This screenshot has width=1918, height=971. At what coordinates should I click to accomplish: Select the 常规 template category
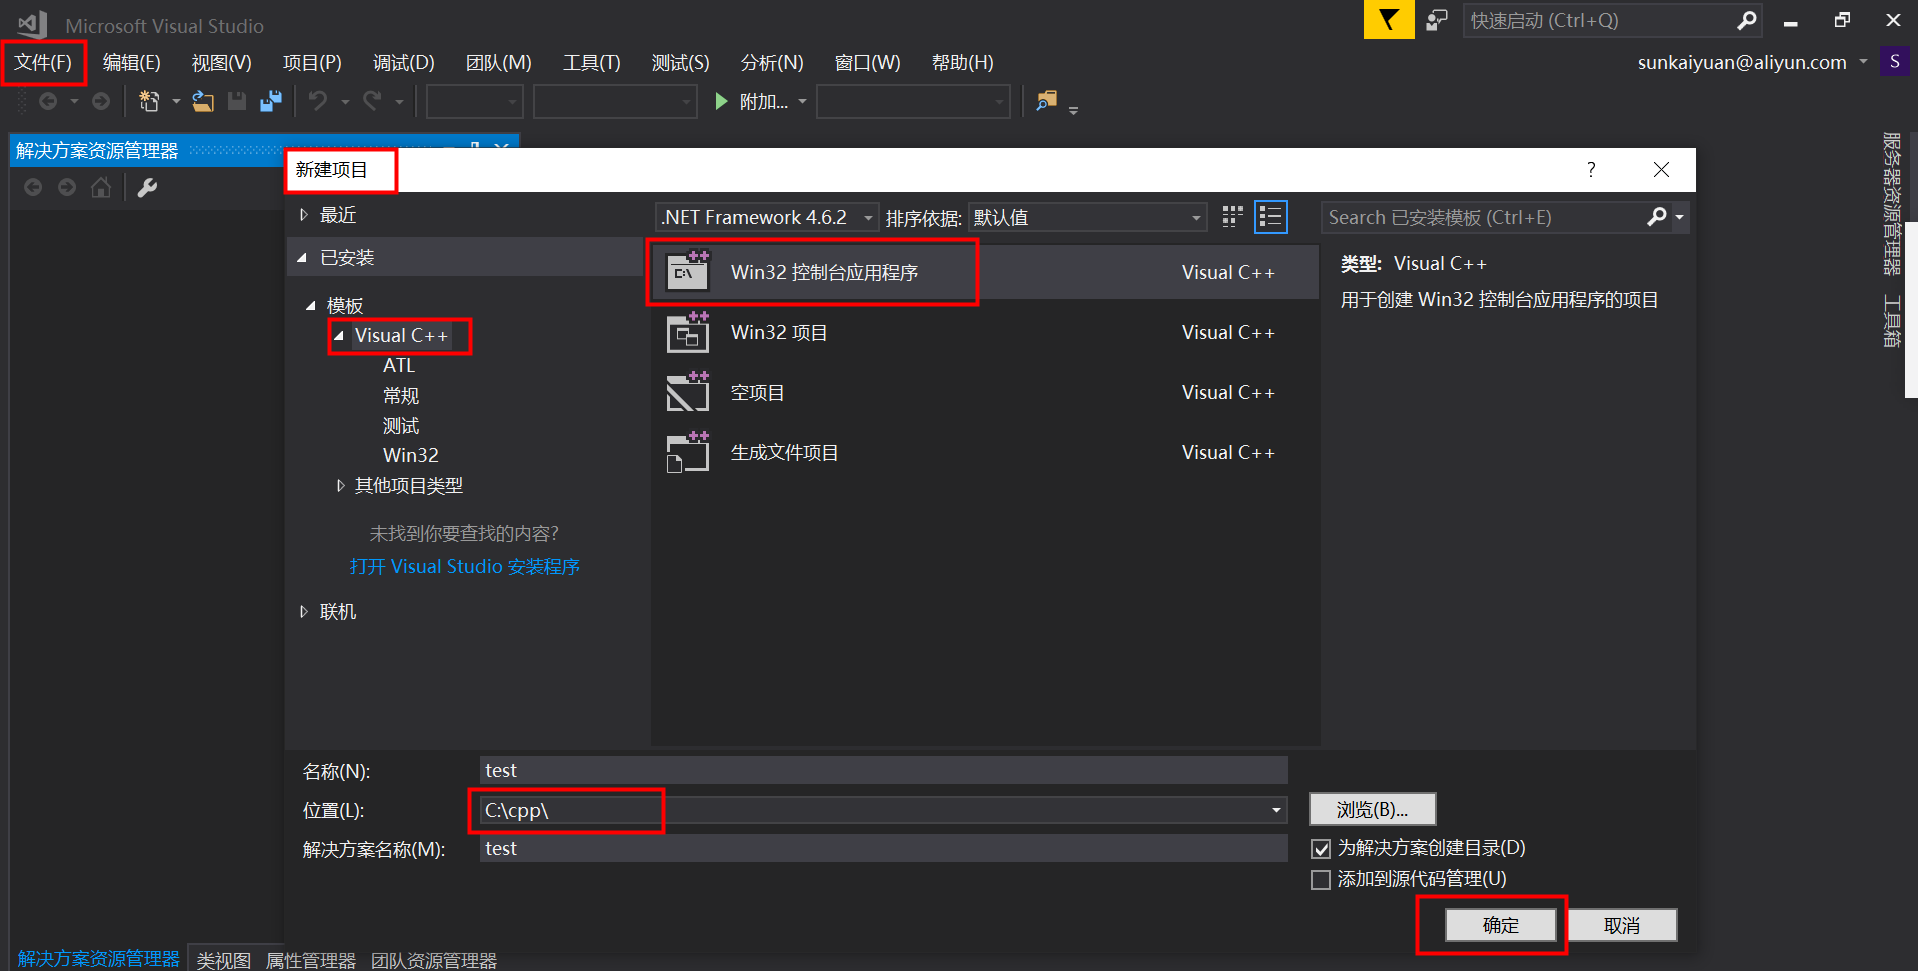[400, 396]
